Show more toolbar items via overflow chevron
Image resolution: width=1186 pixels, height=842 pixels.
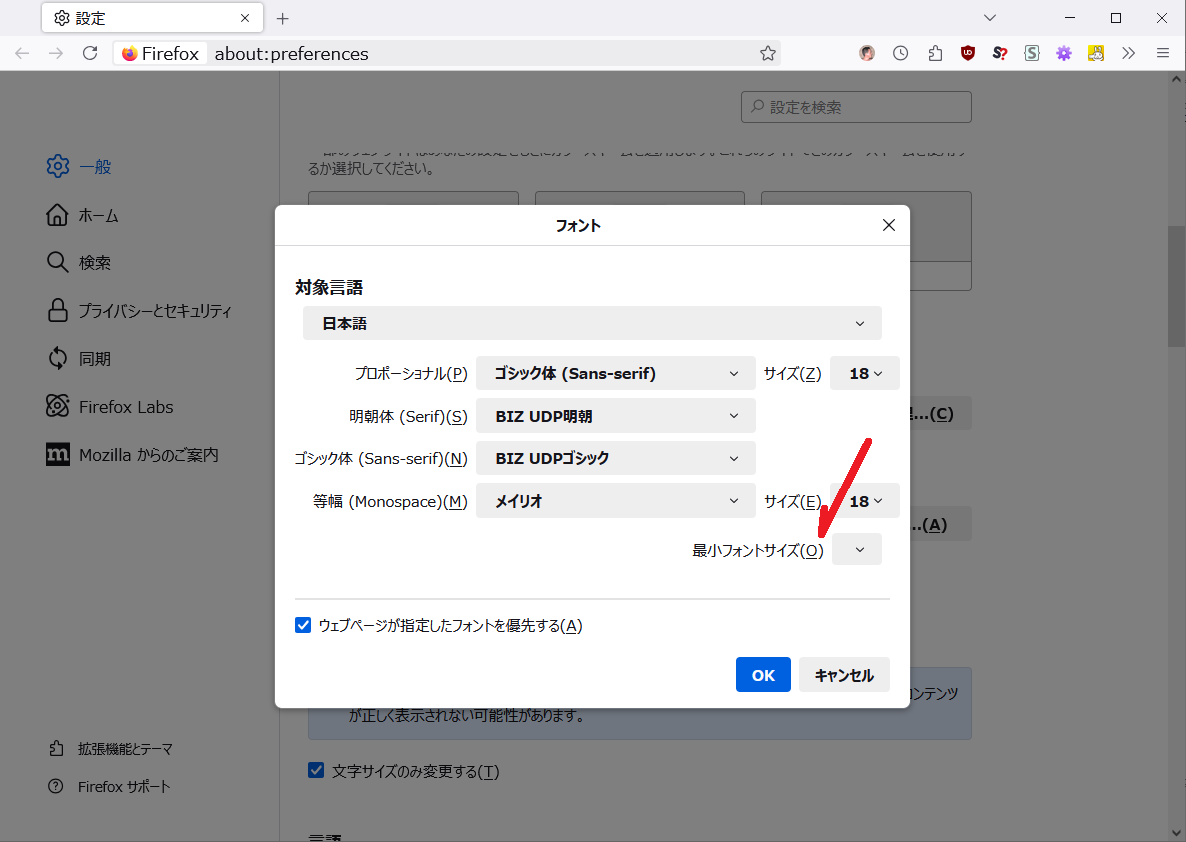(1129, 54)
